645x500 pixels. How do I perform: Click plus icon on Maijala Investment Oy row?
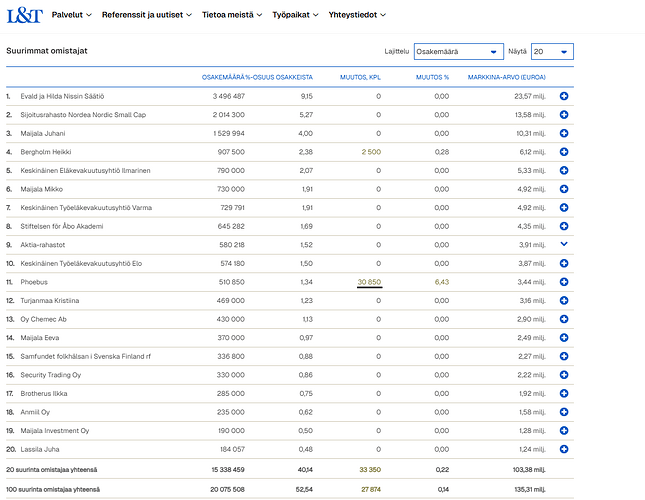coord(564,431)
